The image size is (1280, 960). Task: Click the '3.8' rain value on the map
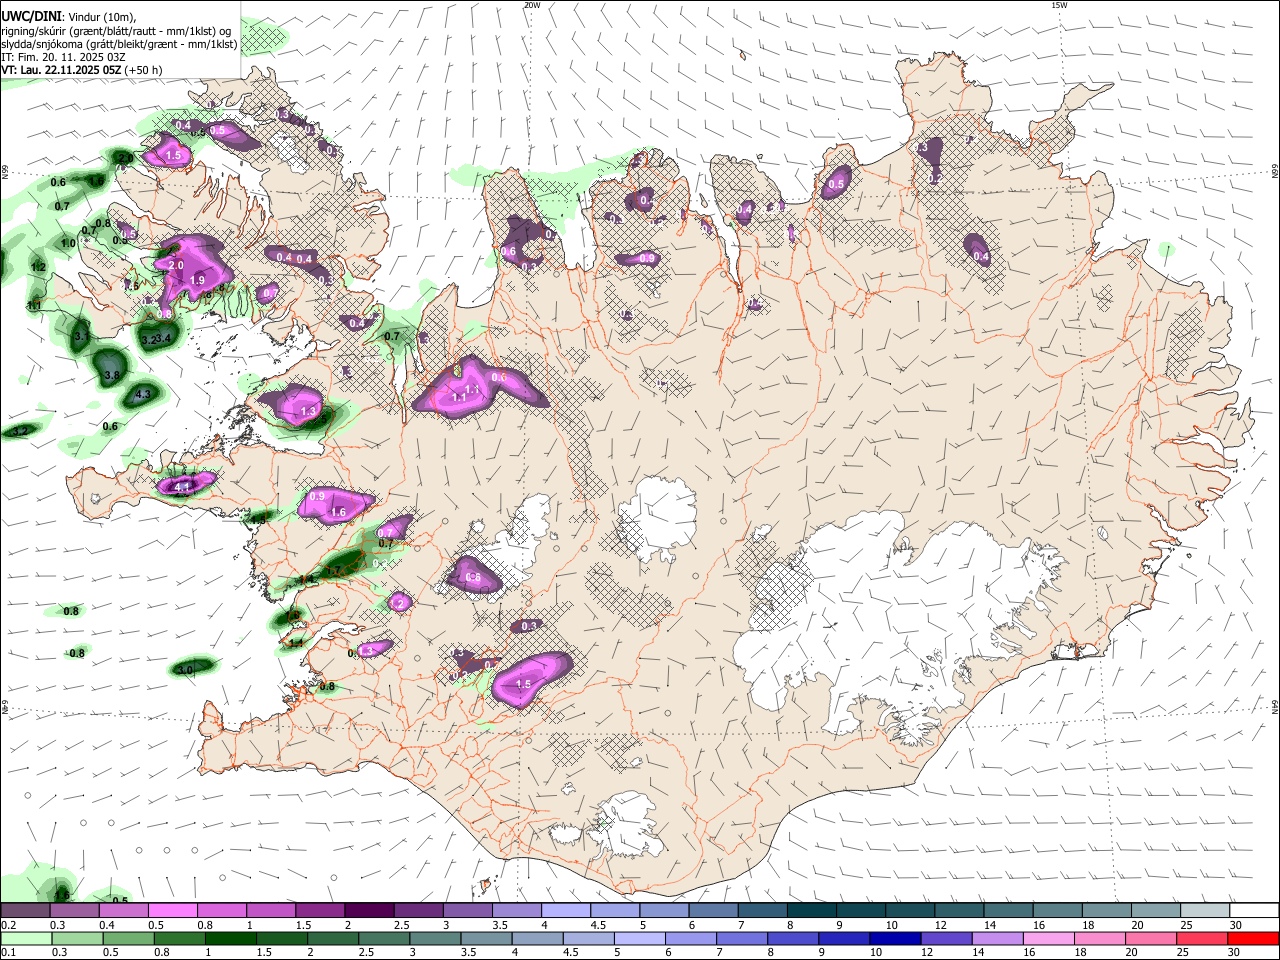point(112,375)
